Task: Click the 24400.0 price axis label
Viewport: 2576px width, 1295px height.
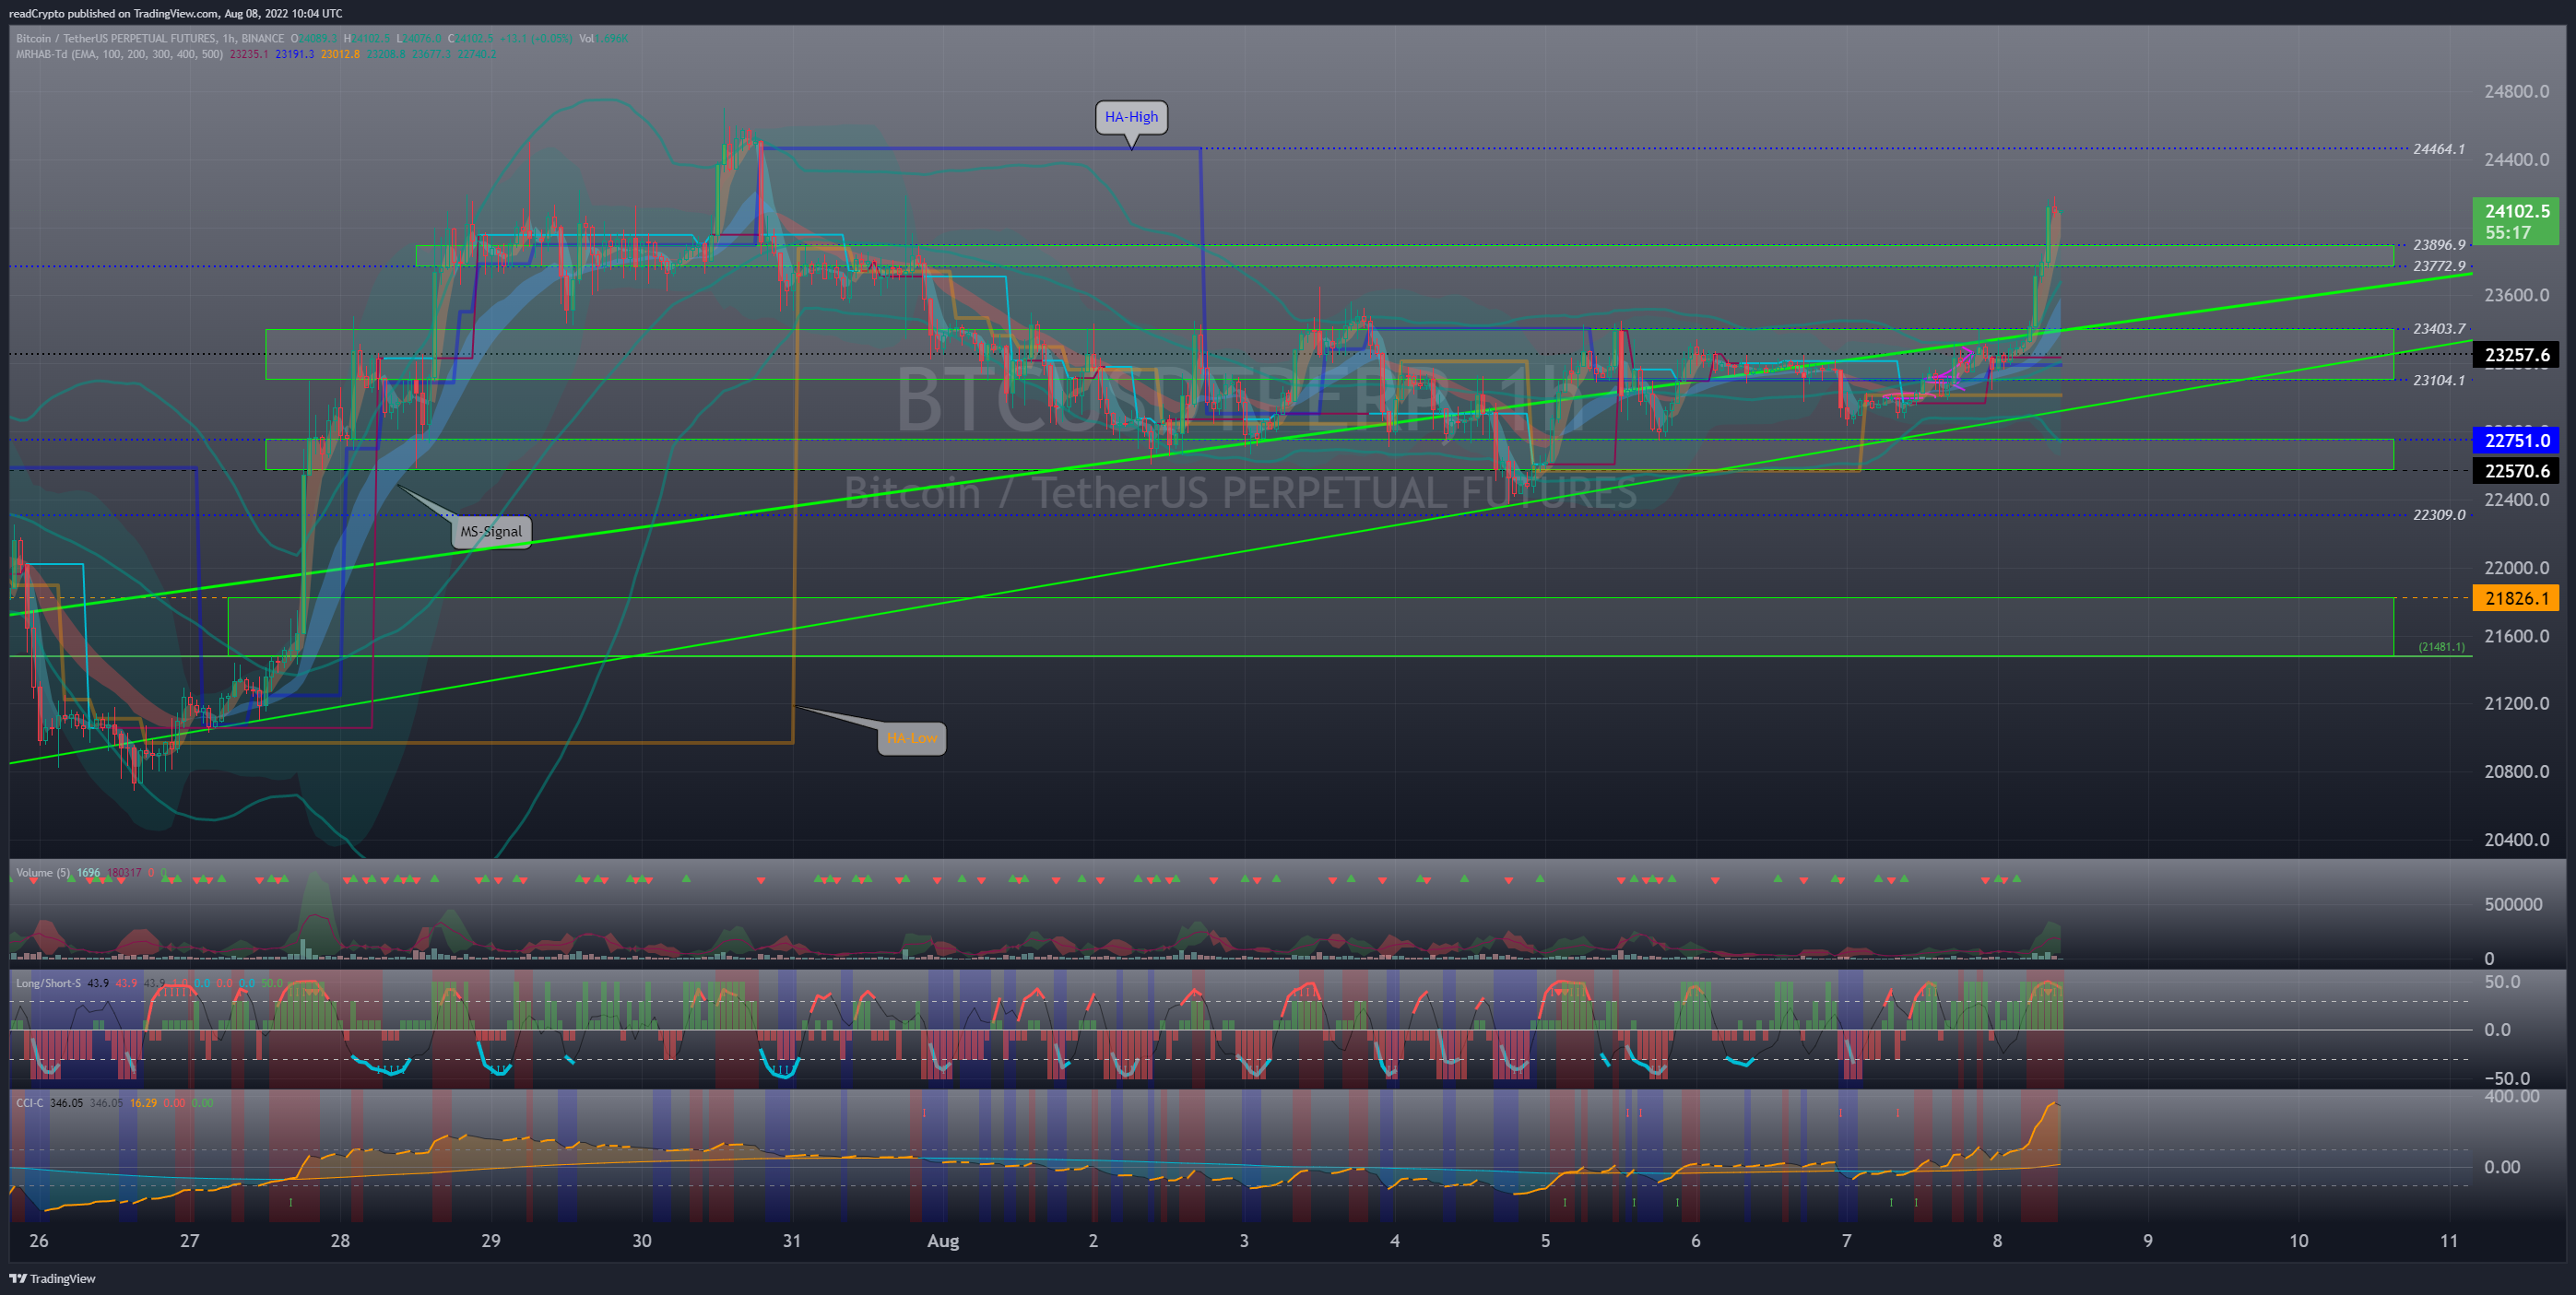Action: point(2517,160)
